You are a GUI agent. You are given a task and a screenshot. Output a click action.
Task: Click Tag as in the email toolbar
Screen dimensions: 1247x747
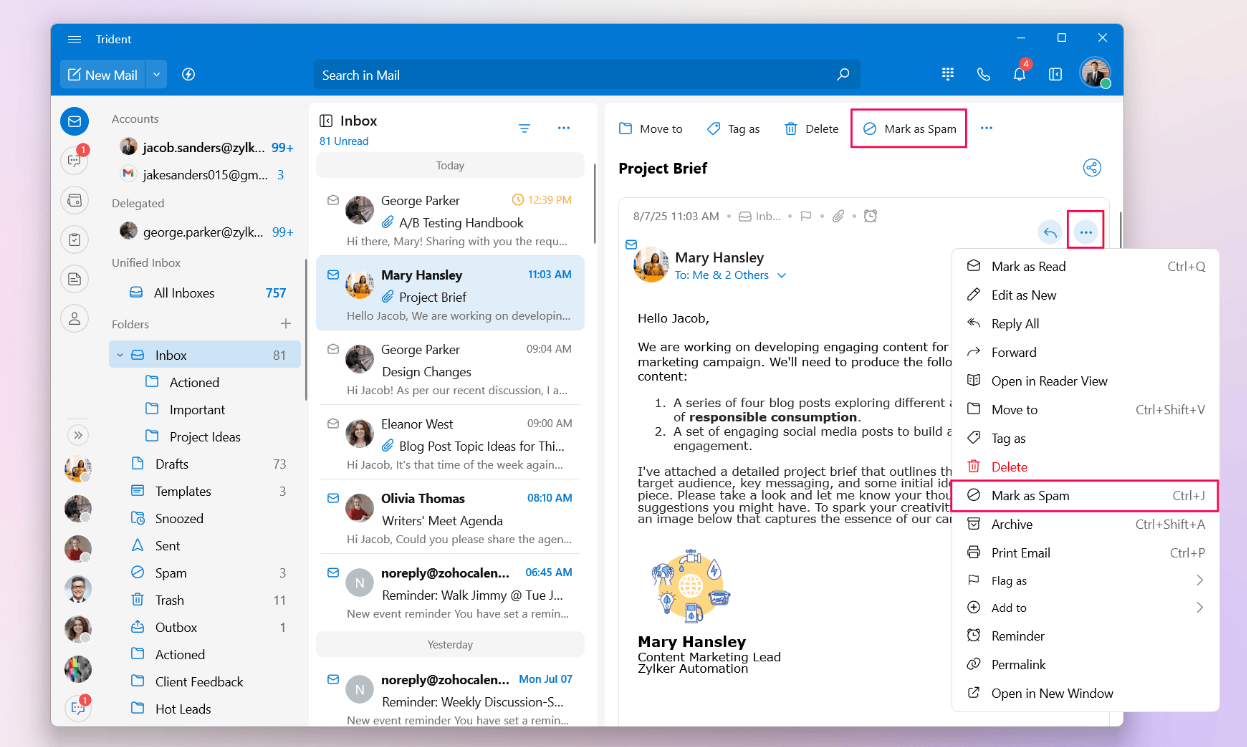point(733,129)
